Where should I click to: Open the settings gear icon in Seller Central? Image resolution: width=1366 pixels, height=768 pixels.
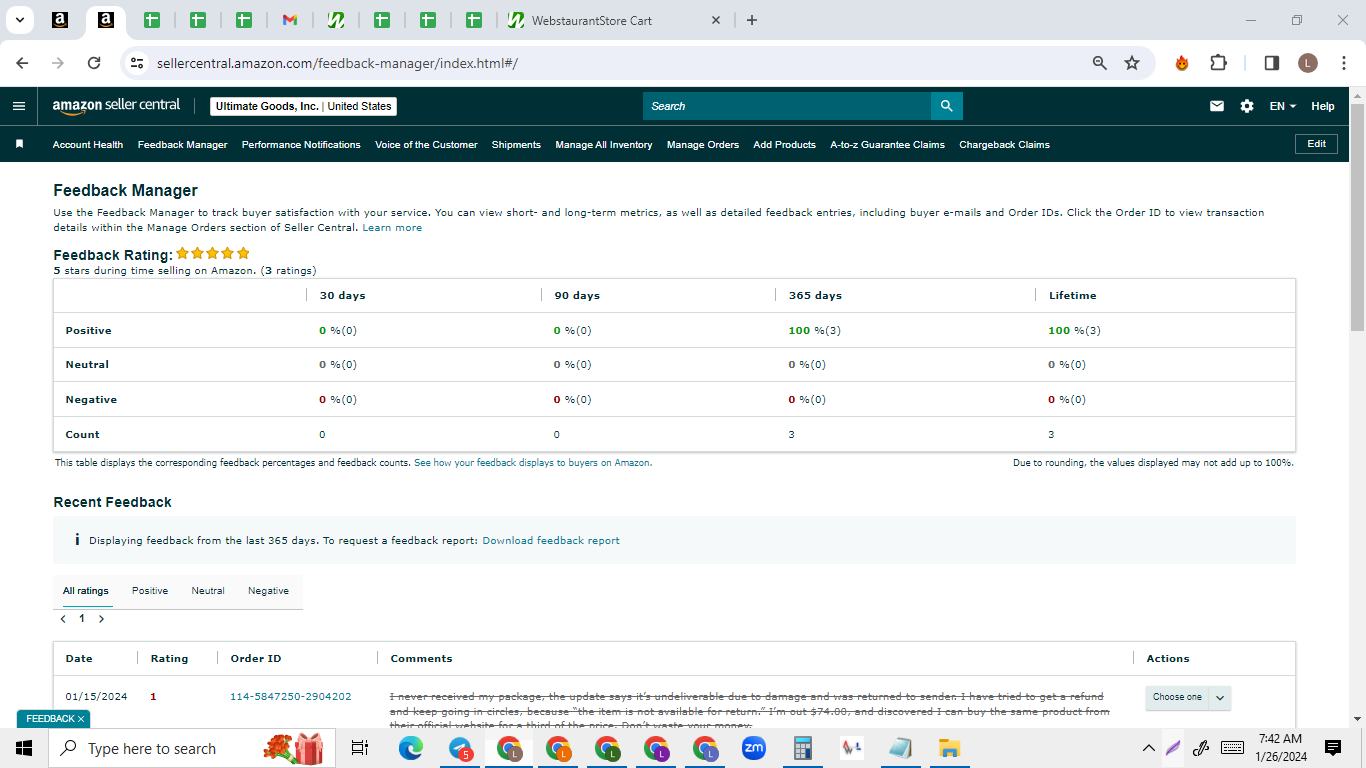coord(1247,106)
